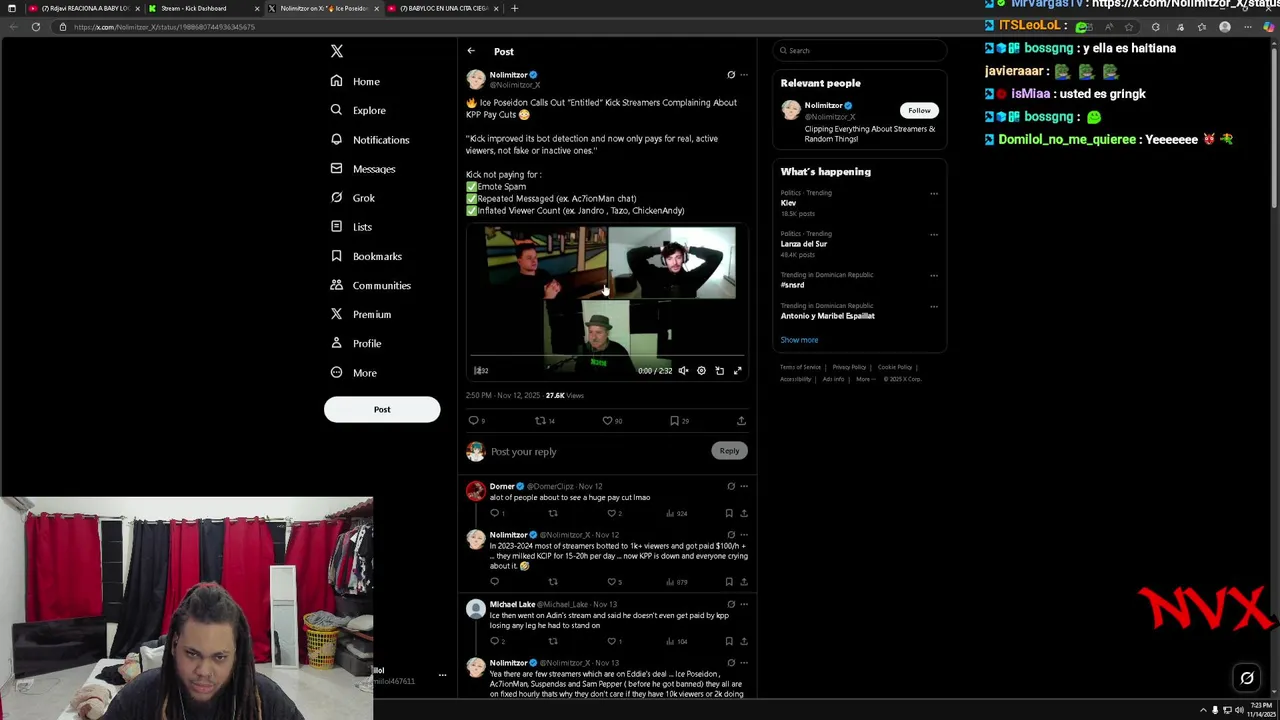Follow Nolimitzor in Relevant people
This screenshot has width=1280, height=720.
point(919,110)
